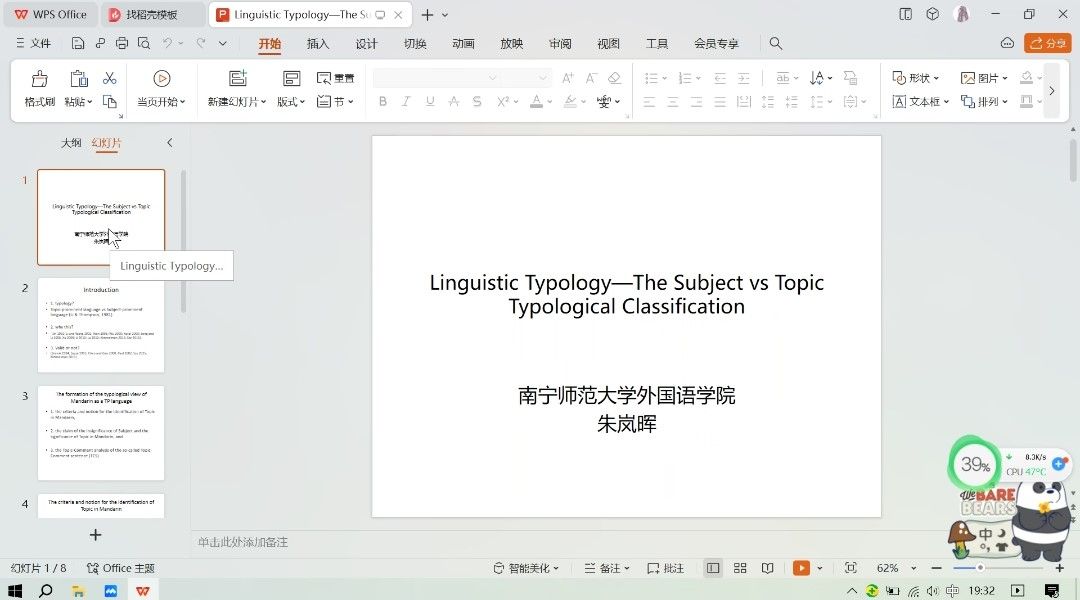1080x600 pixels.
Task: Start slideshow from current slide icon
Action: pos(161,79)
